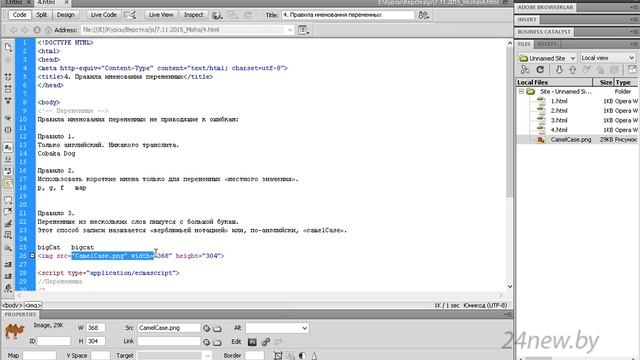Click the home icon beside Address
The image size is (640, 360).
(x=49, y=30)
